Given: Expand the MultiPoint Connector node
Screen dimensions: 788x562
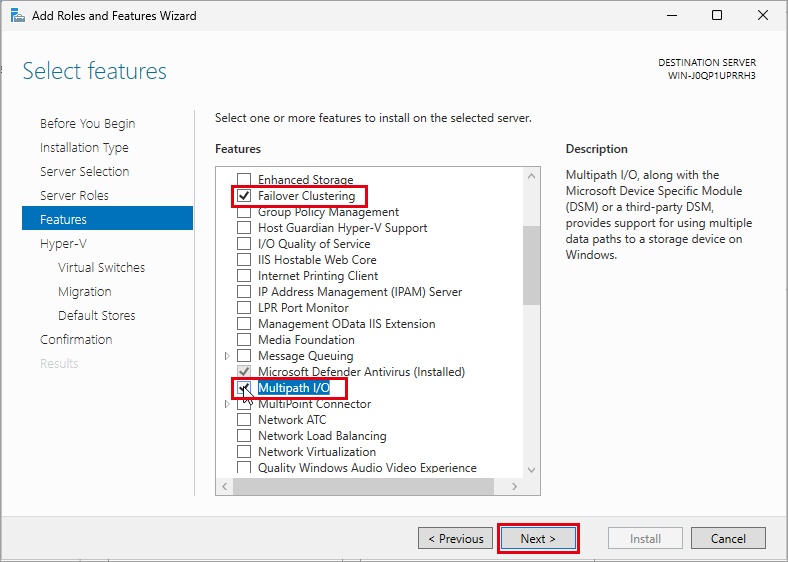Looking at the screenshot, I should [x=227, y=404].
